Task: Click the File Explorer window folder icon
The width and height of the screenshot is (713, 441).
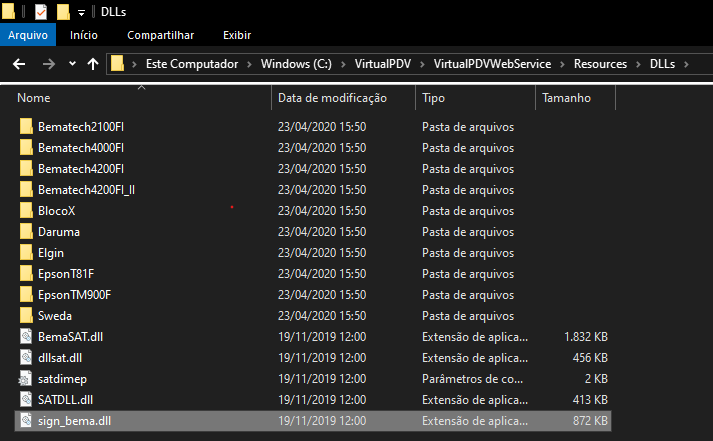Action: 8,11
